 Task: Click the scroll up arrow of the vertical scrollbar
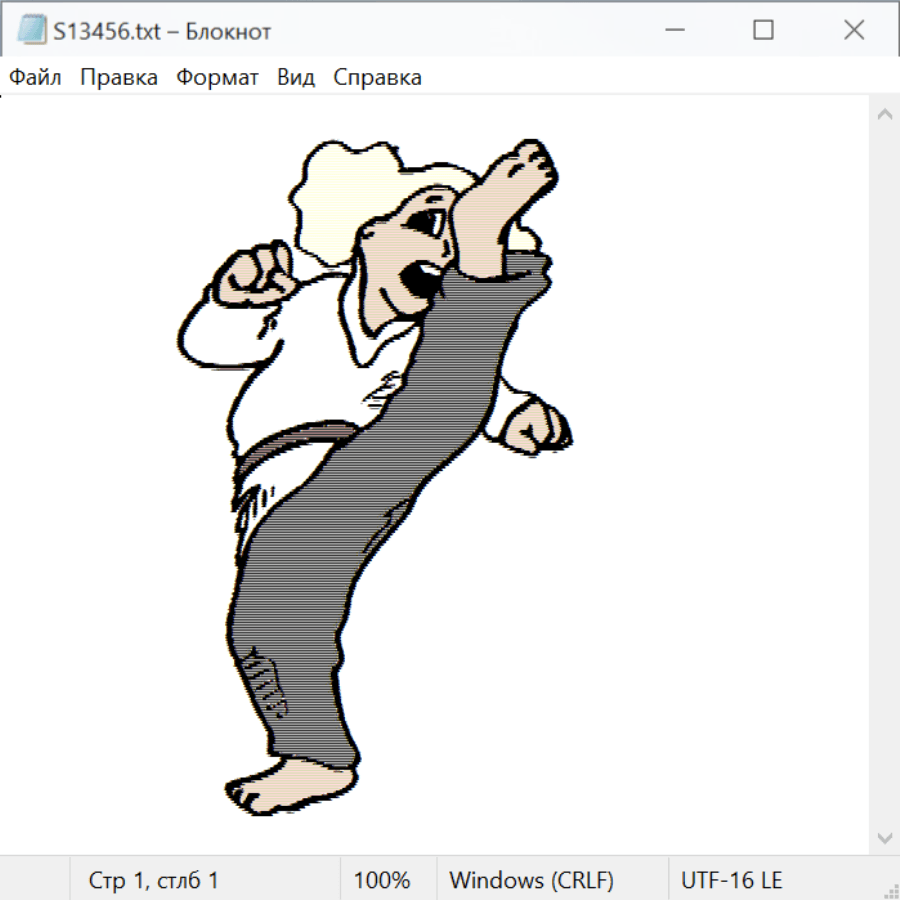884,114
